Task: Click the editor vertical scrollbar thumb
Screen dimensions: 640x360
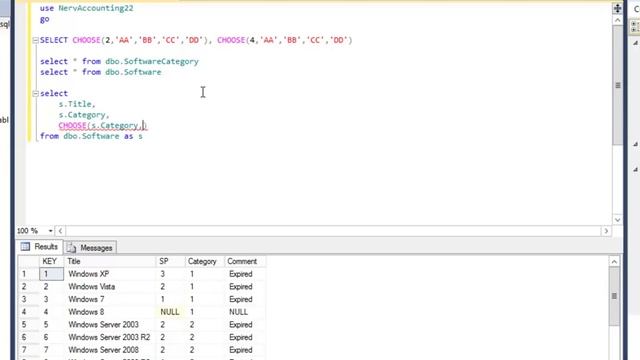Action: [x=618, y=85]
